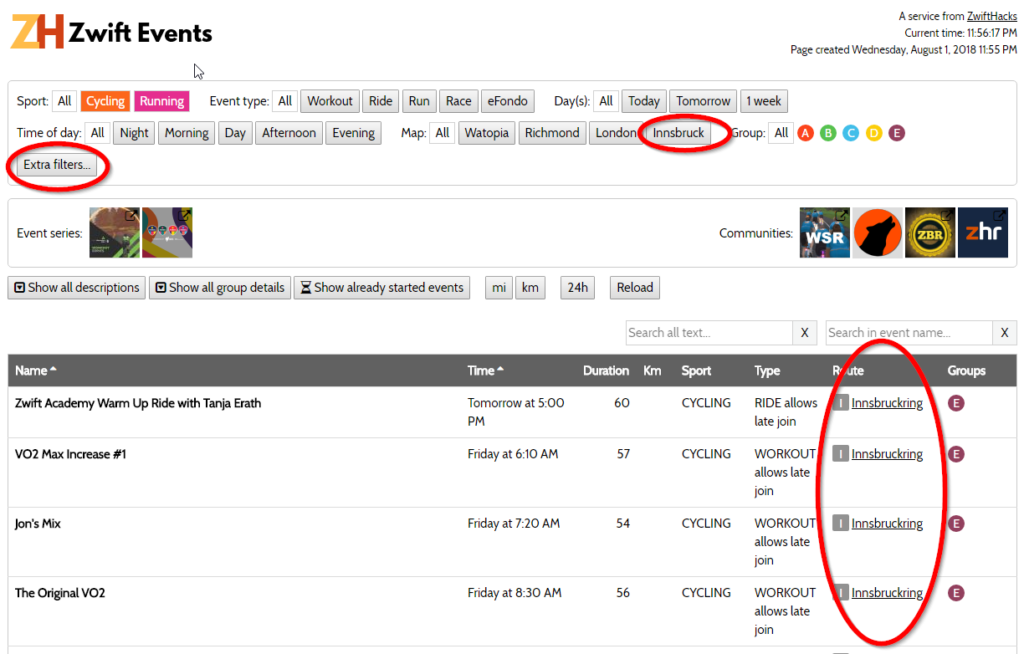The image size is (1024, 654).
Task: Toggle Run event type filter
Action: pyautogui.click(x=419, y=101)
